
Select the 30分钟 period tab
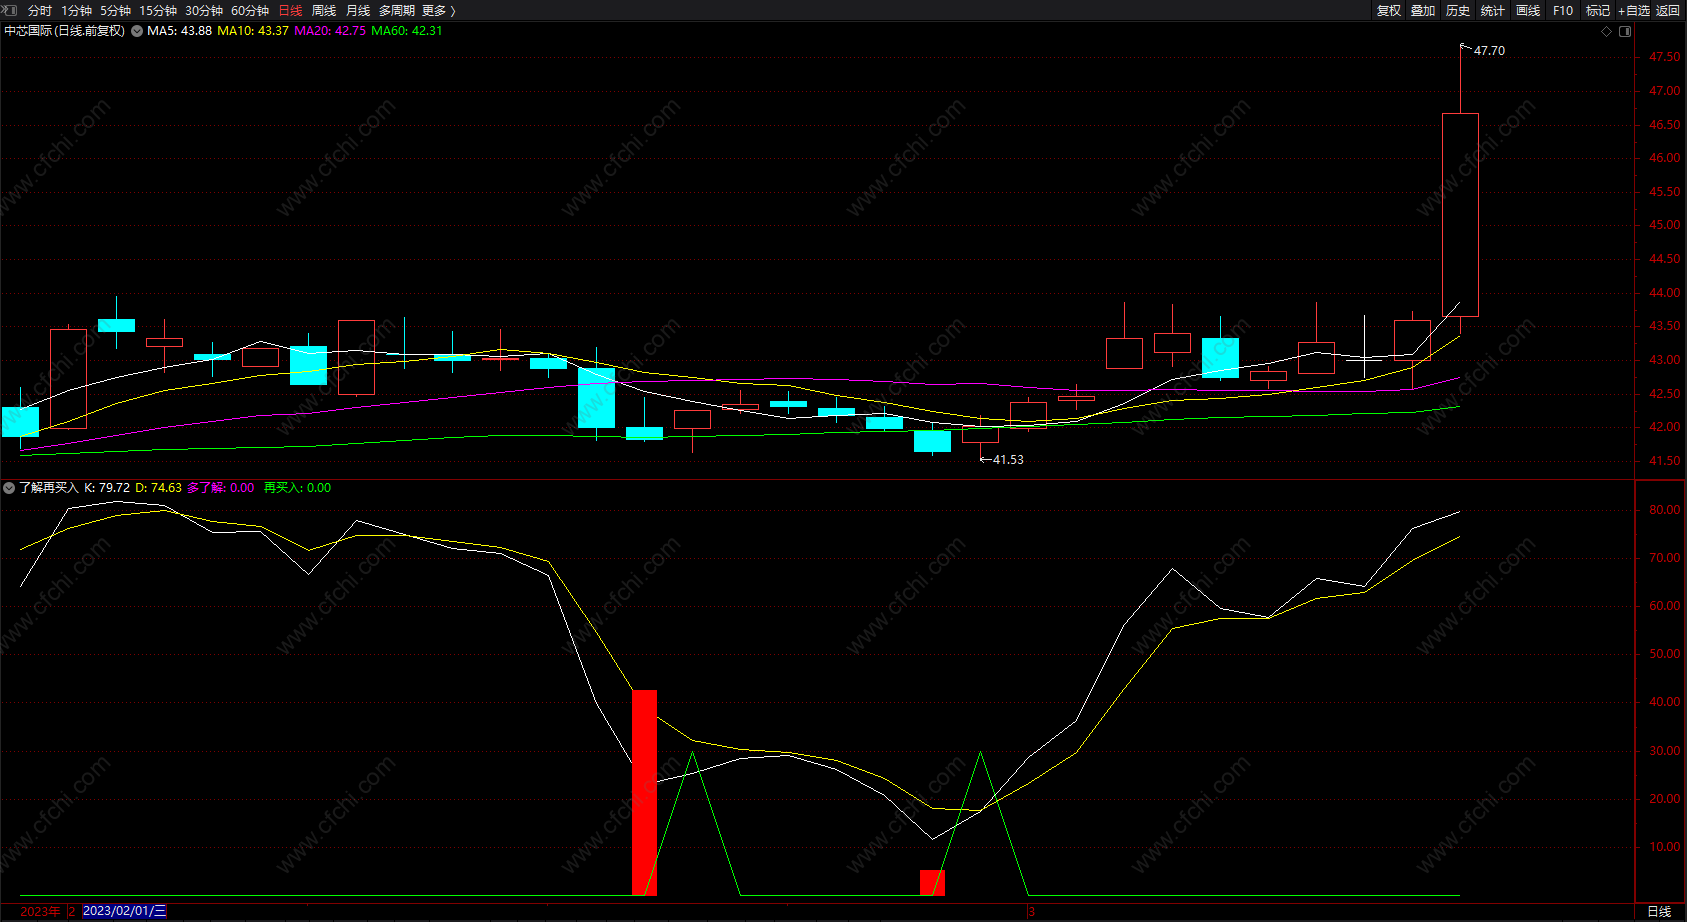pos(204,10)
